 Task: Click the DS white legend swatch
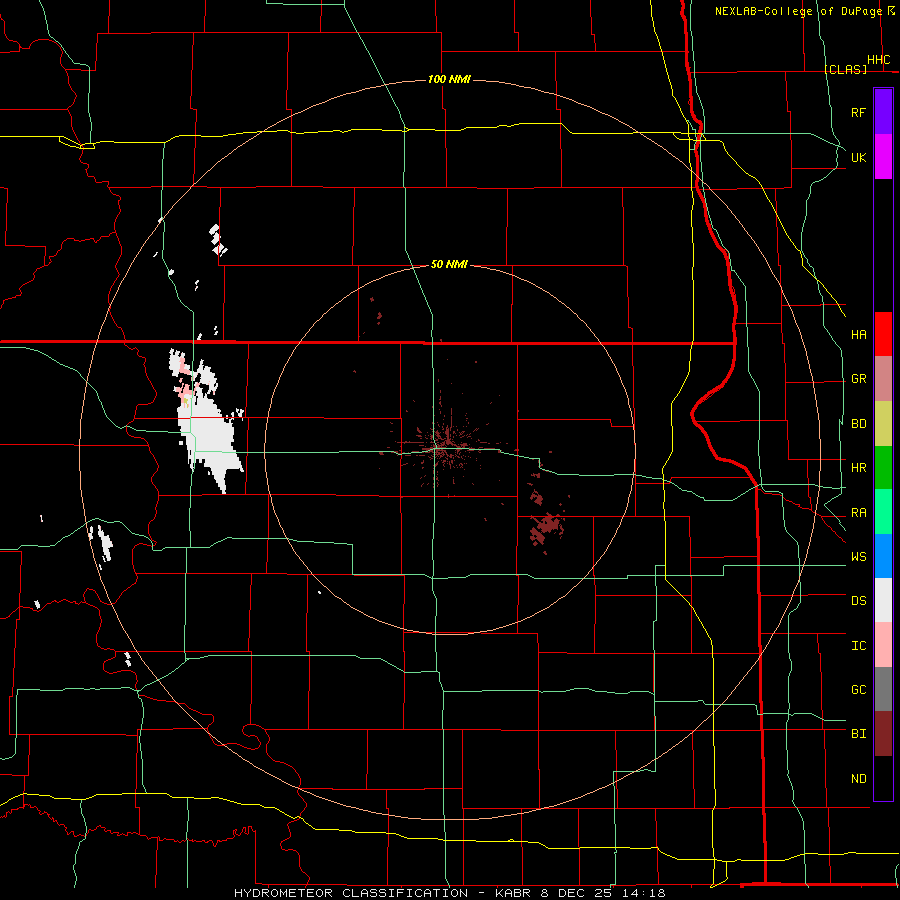pos(883,600)
